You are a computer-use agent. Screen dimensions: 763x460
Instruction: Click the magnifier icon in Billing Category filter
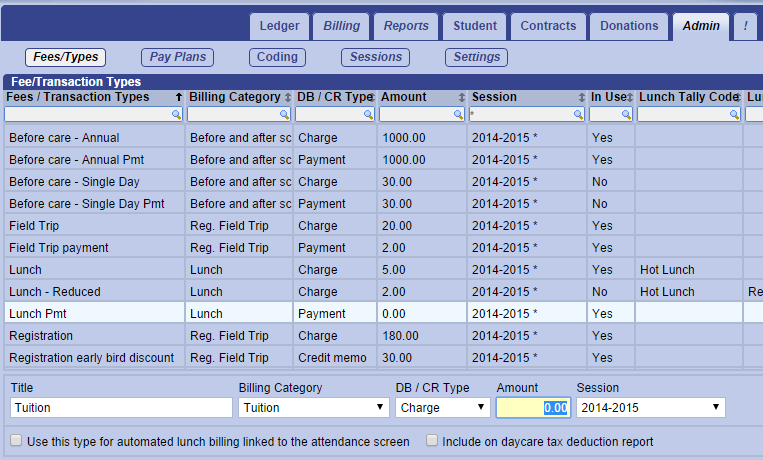[x=285, y=115]
